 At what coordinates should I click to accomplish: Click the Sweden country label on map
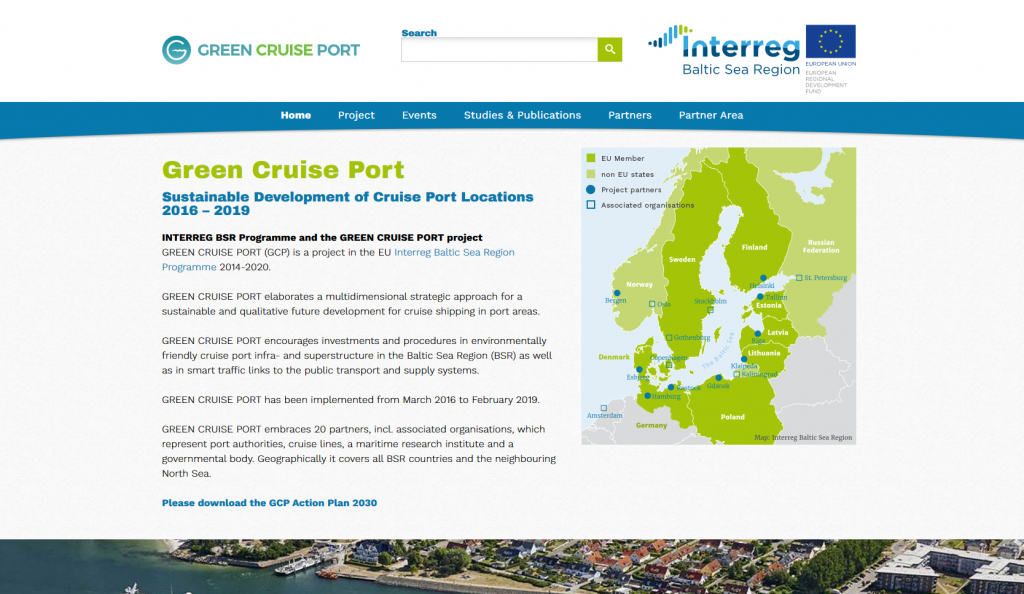[x=682, y=259]
